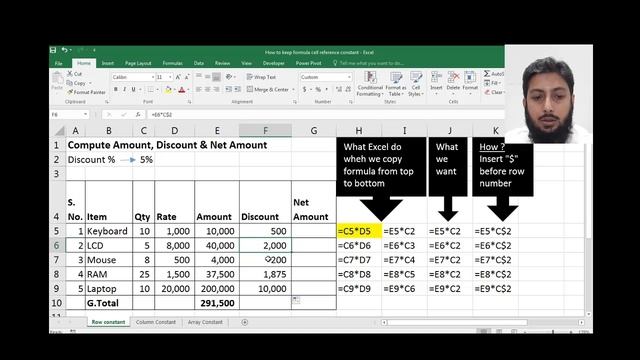The image size is (640, 360).
Task: Click the red Font Color A
Action: pyautogui.click(x=182, y=89)
